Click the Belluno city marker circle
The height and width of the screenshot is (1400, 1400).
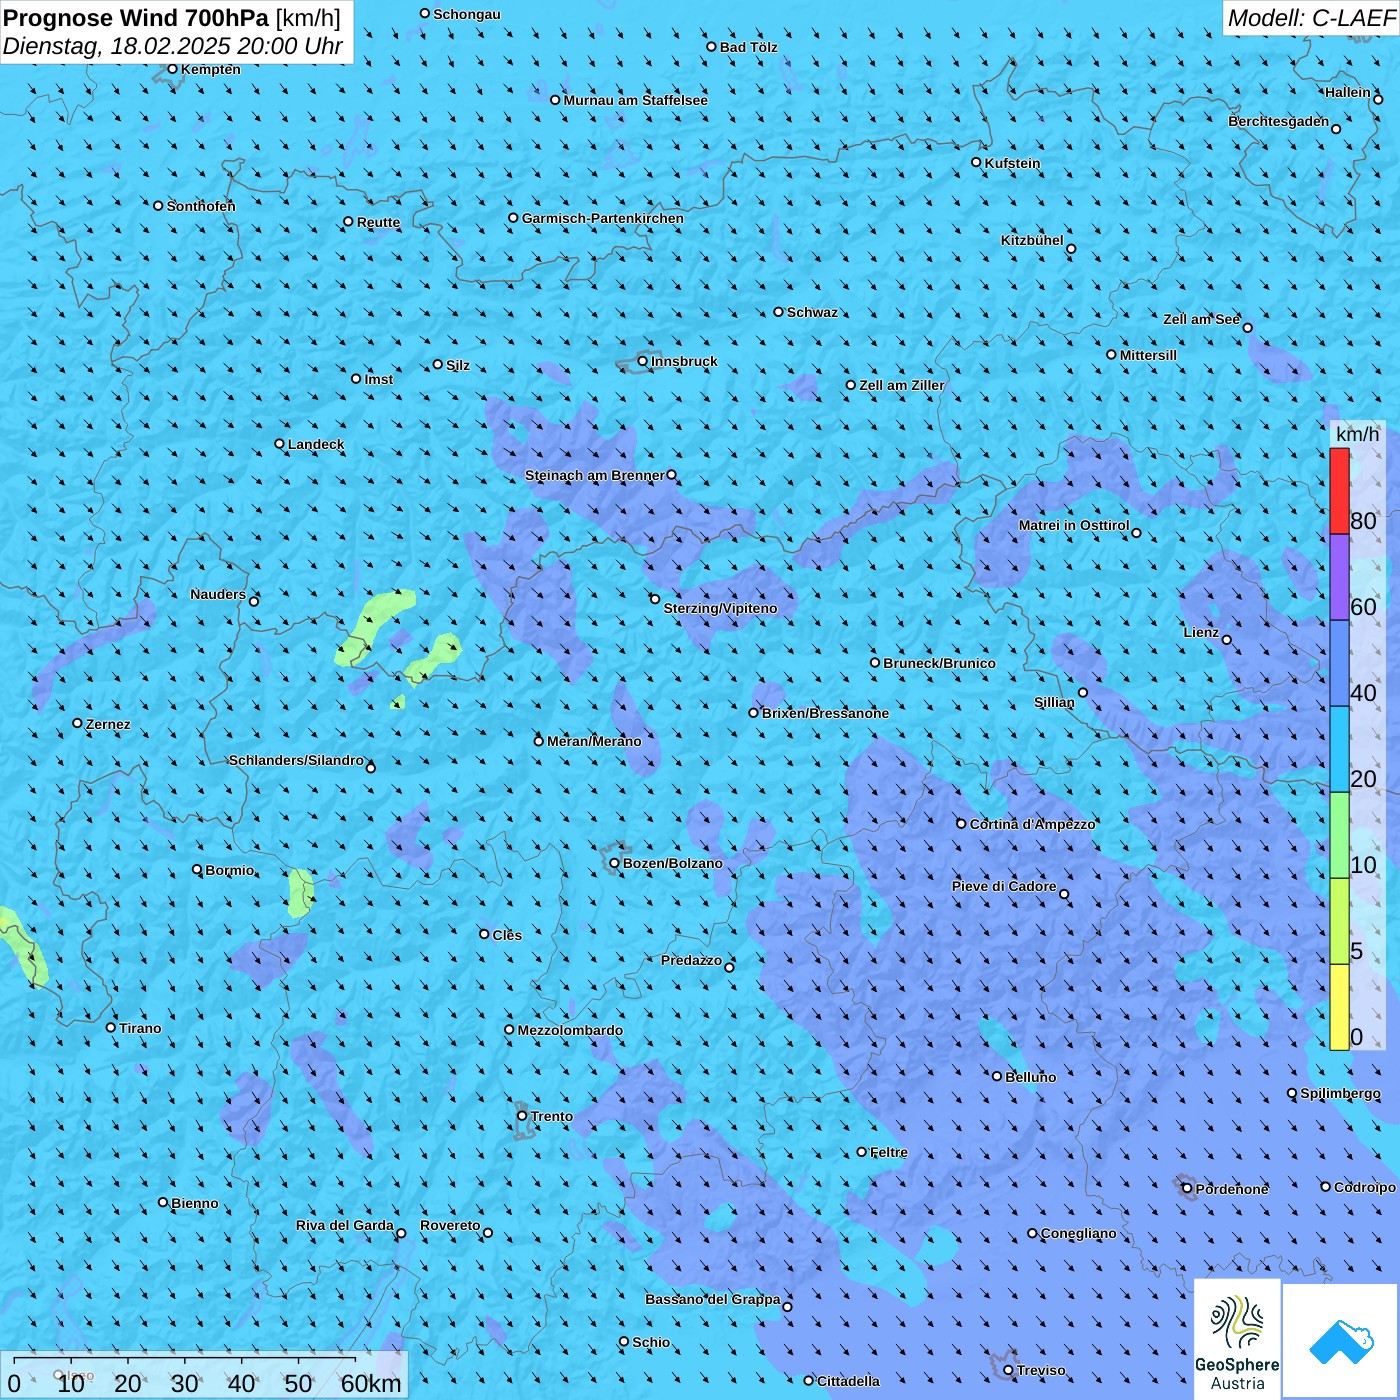click(x=997, y=1076)
